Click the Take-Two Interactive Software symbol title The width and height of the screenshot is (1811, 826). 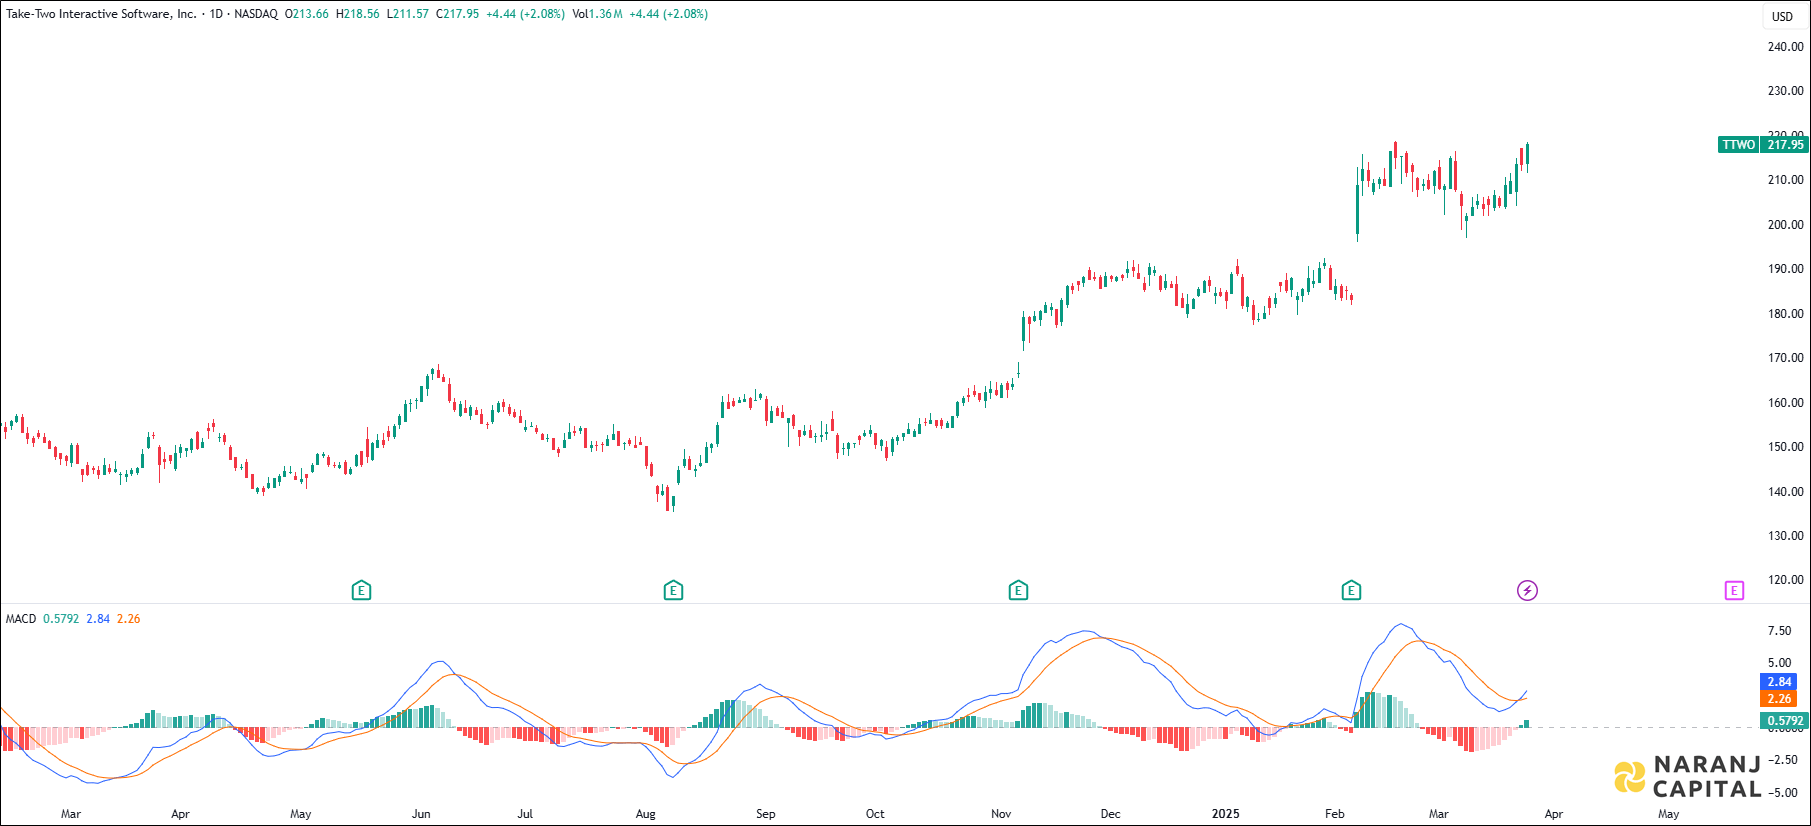coord(101,14)
